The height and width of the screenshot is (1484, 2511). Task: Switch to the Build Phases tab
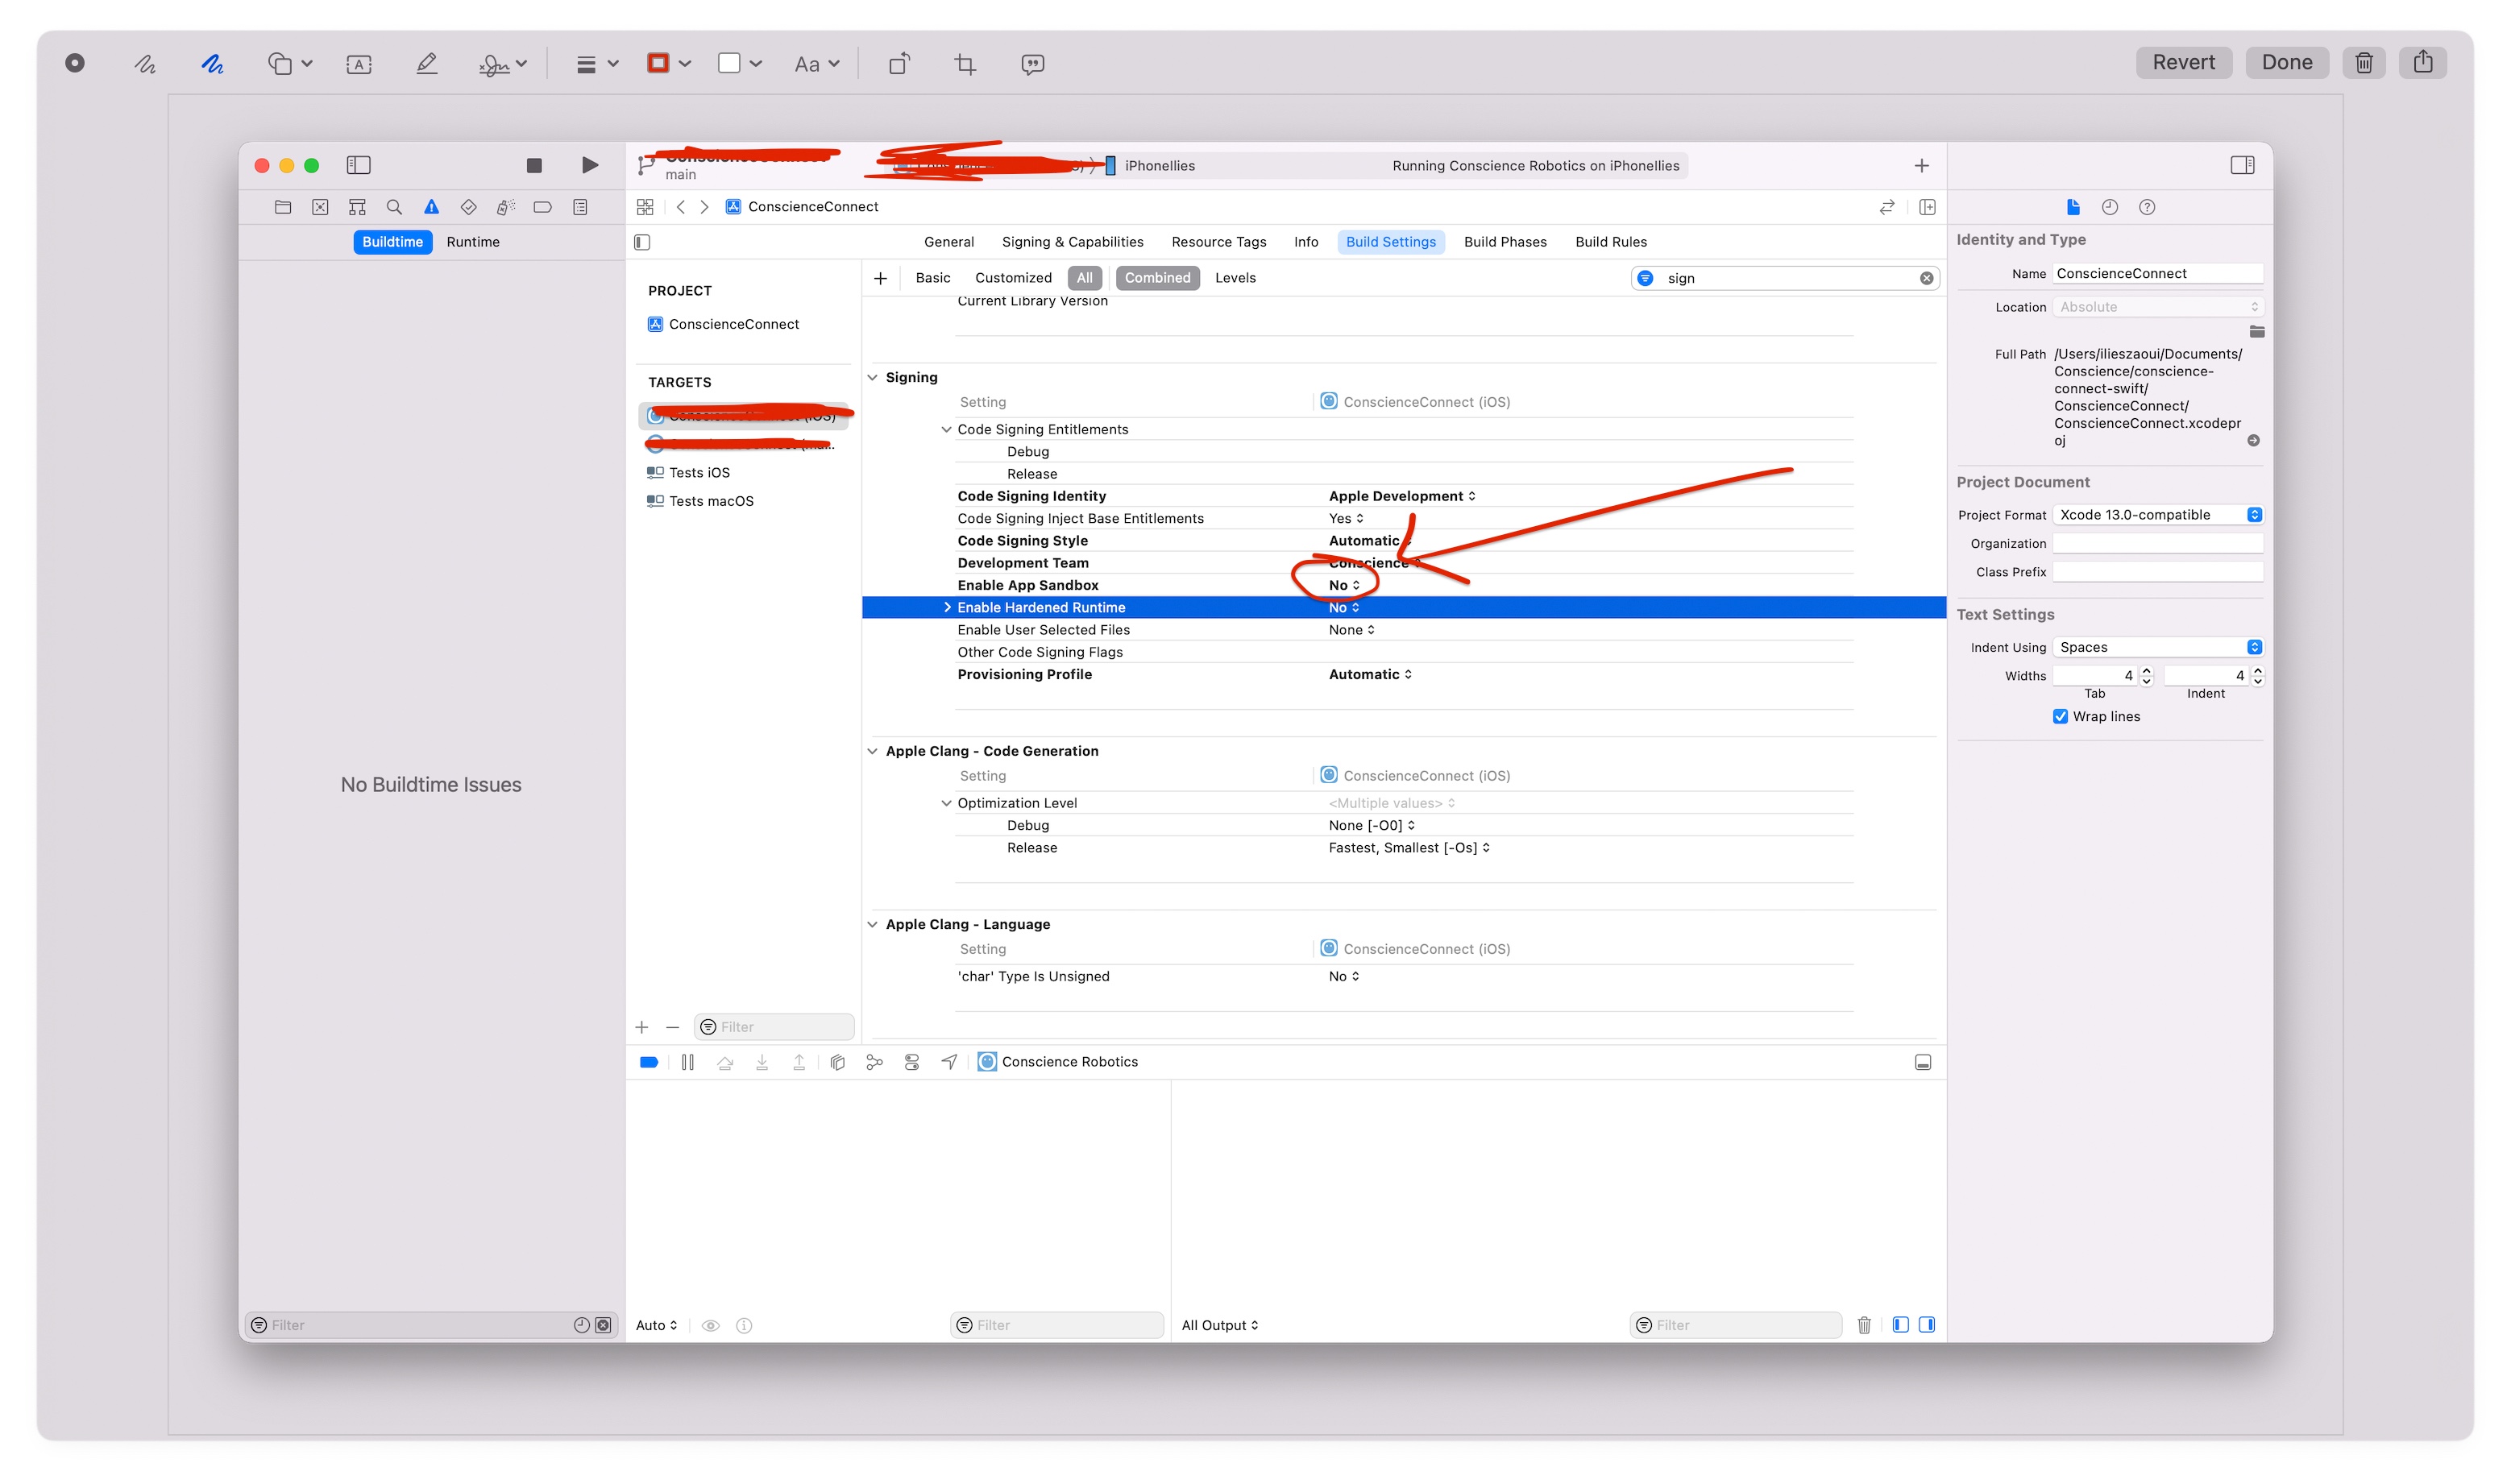1504,242
